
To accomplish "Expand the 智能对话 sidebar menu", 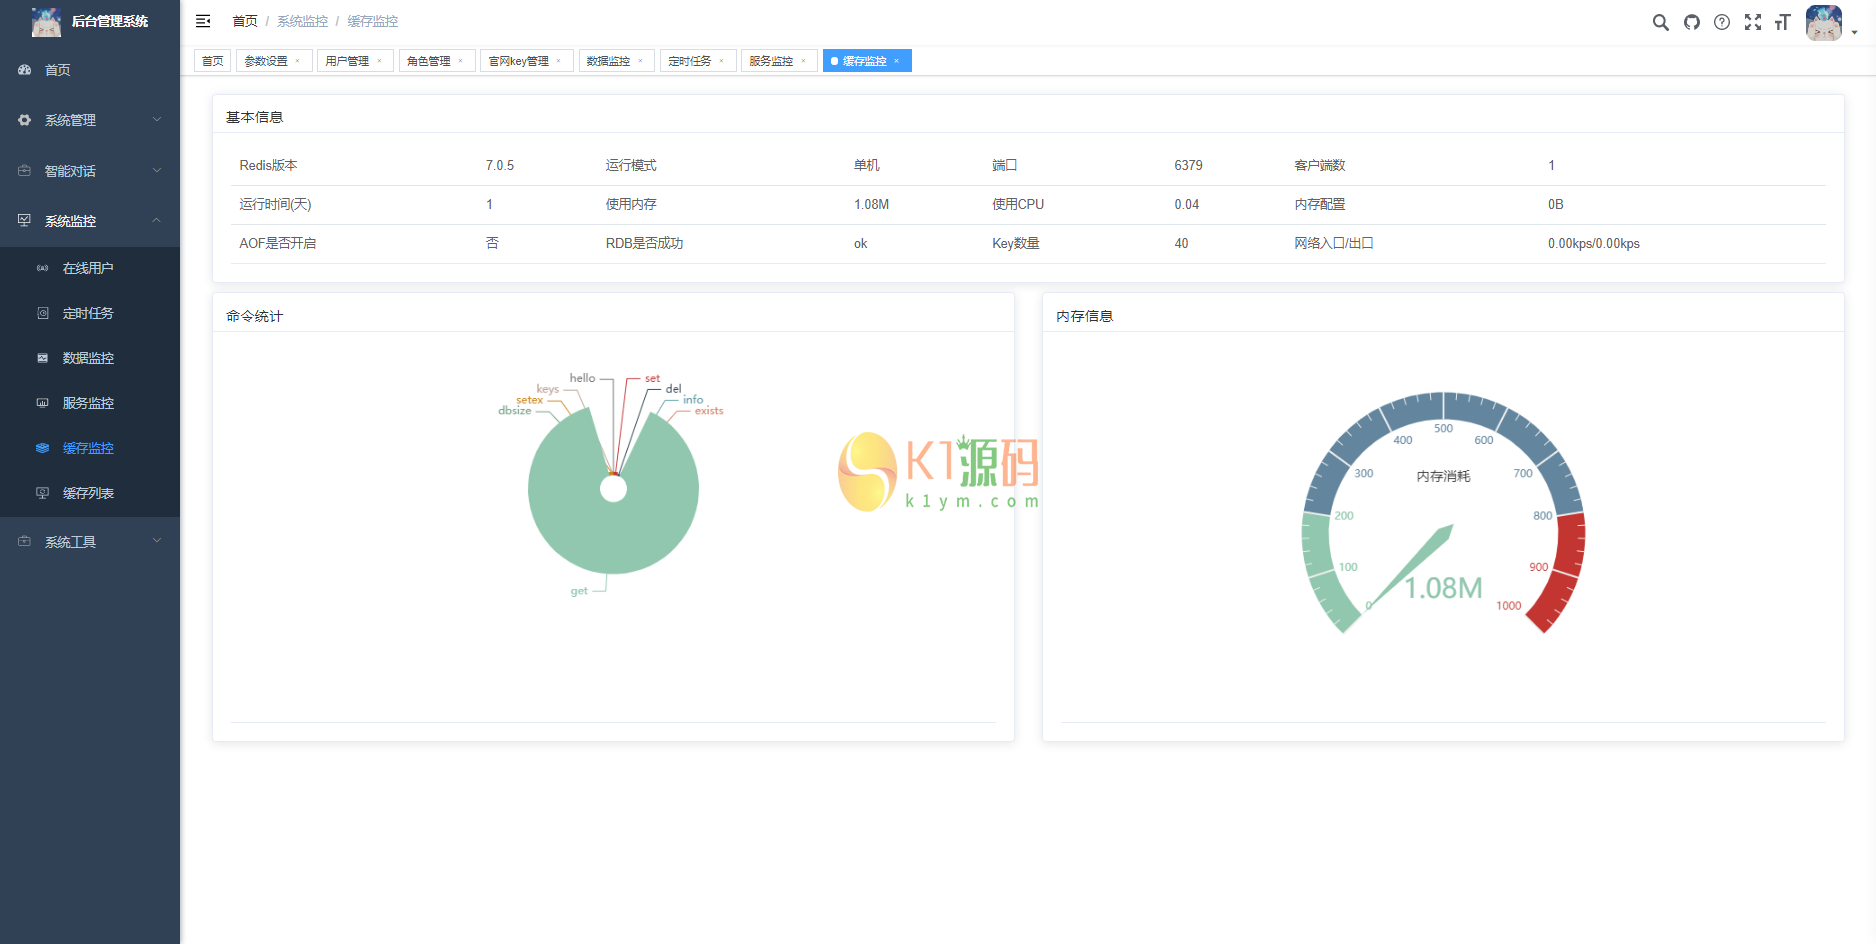I will tap(90, 171).
